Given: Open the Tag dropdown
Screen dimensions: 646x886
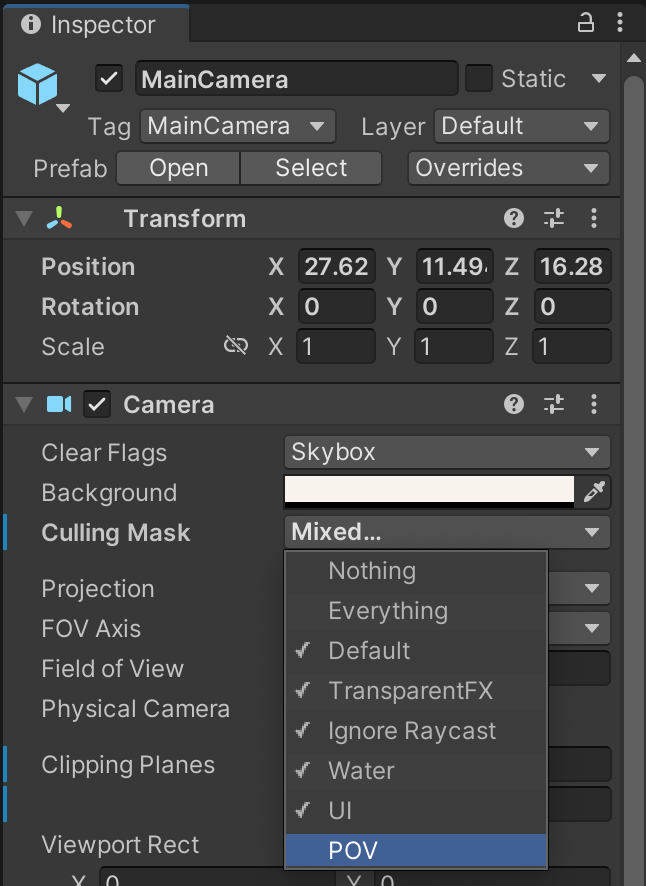Looking at the screenshot, I should 237,127.
